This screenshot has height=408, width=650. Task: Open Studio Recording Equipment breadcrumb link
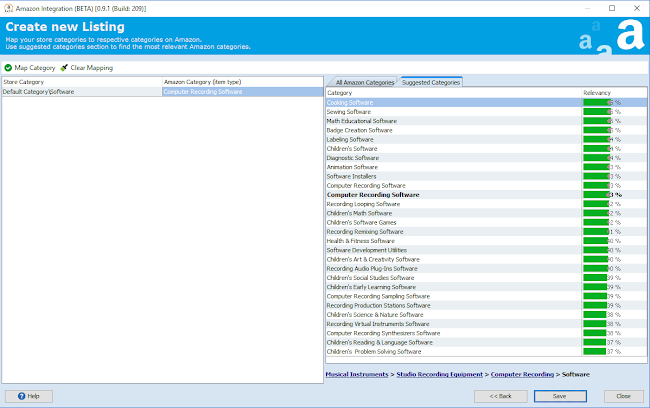439,374
